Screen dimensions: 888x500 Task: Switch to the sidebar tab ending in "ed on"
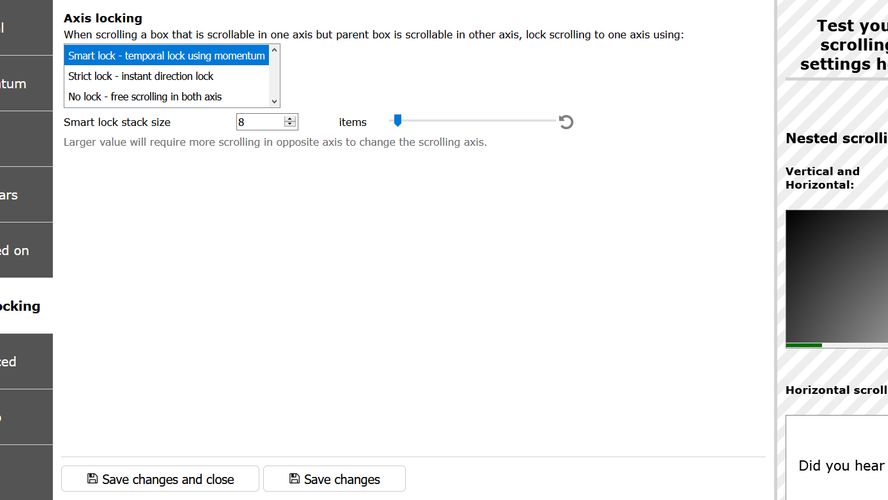[x=26, y=251]
